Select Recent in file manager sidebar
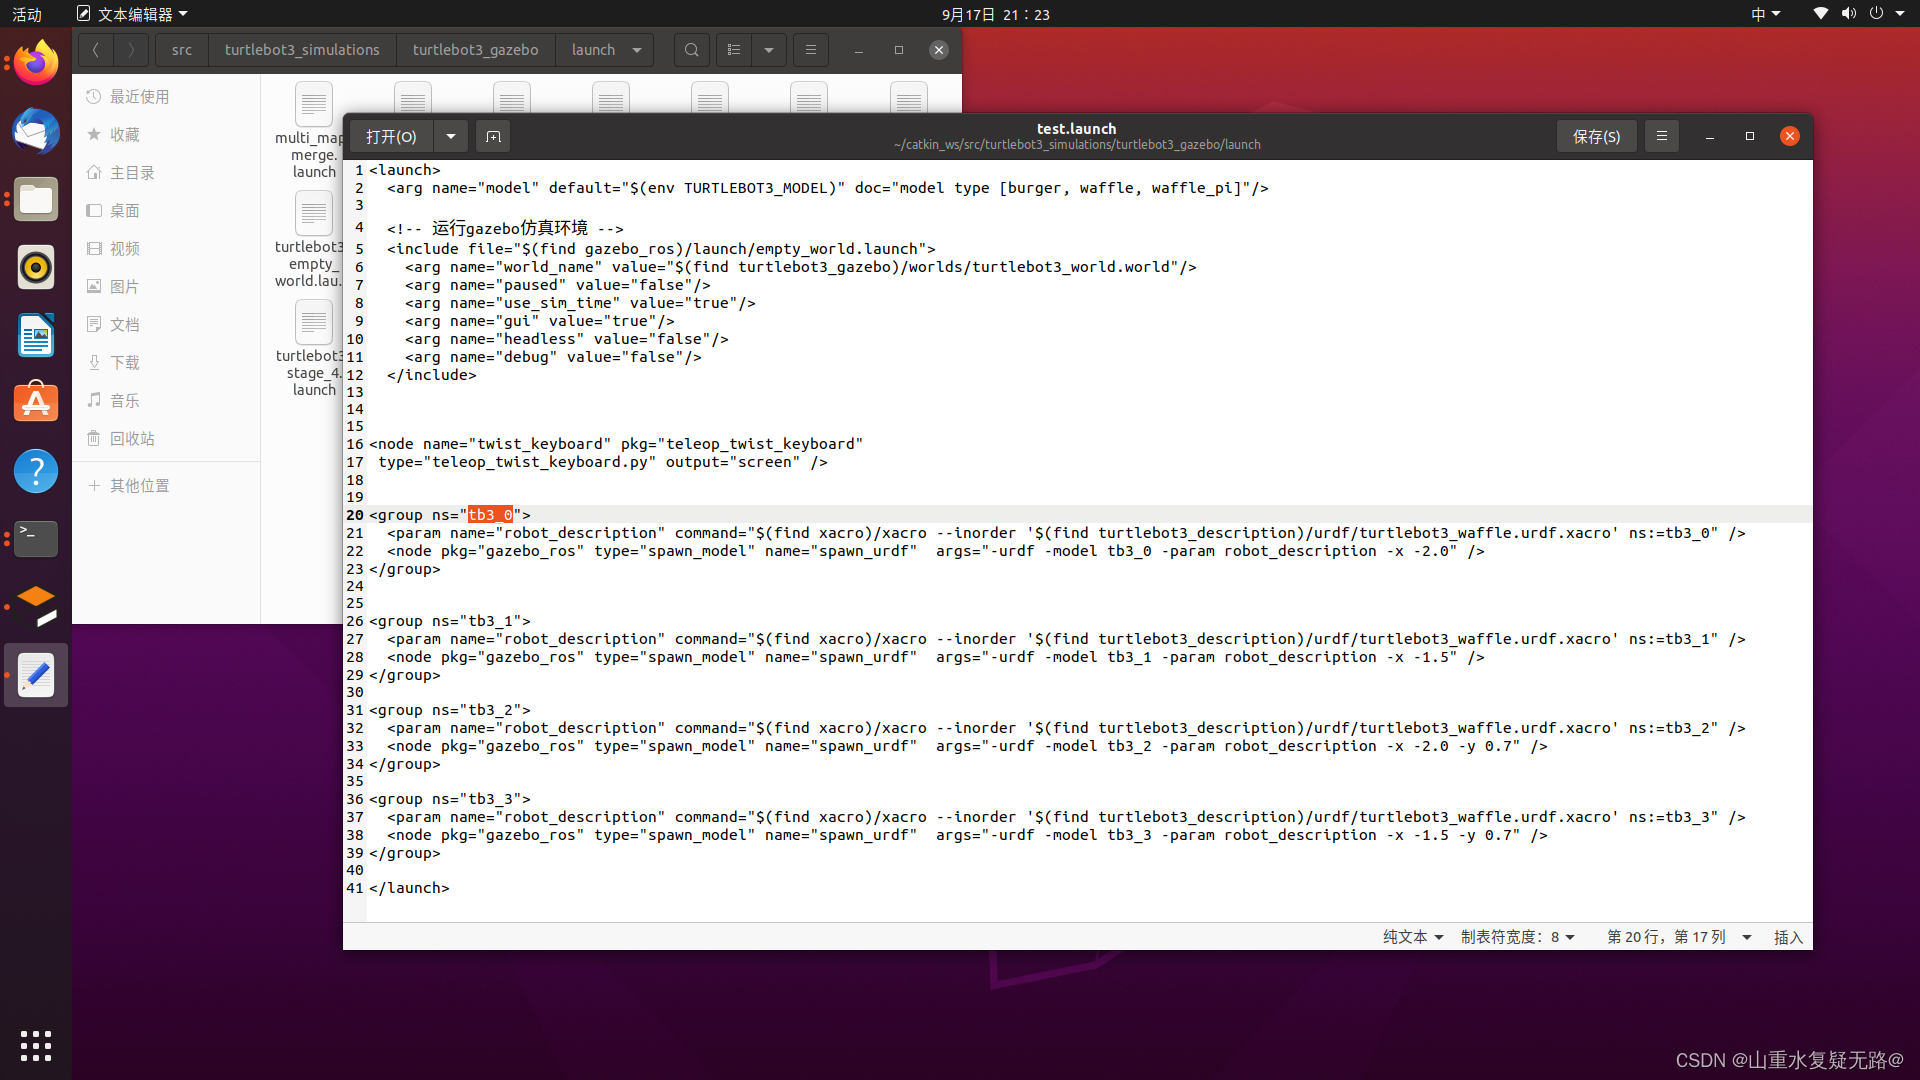Viewport: 1920px width, 1080px height. click(x=166, y=97)
